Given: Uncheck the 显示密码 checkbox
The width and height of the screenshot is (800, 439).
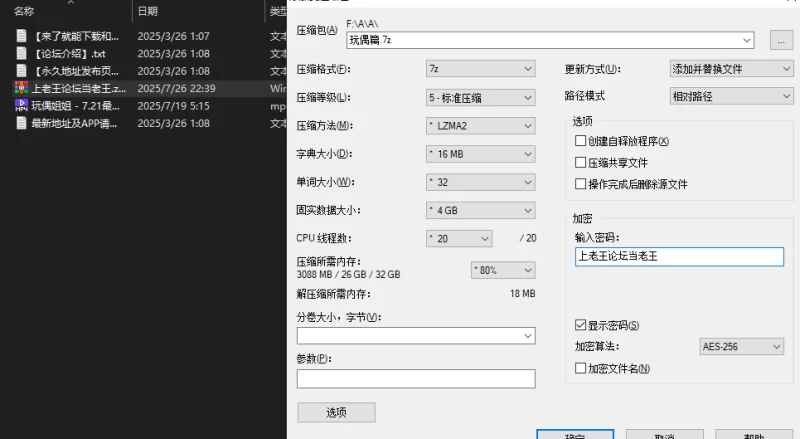Looking at the screenshot, I should [580, 325].
